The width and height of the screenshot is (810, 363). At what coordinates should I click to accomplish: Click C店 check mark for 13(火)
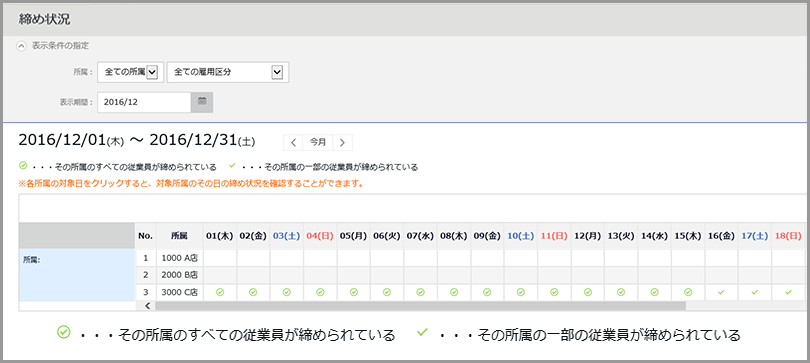621,292
